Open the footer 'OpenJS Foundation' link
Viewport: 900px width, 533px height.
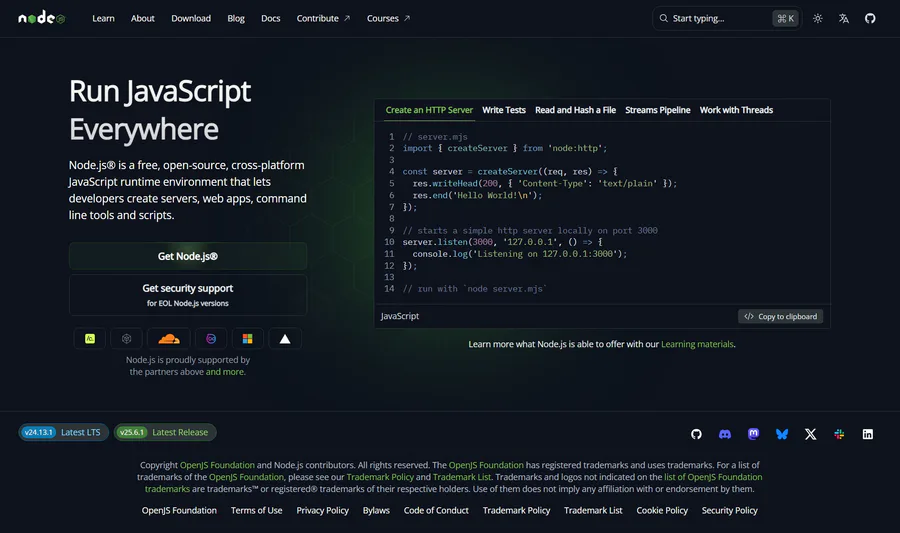(x=179, y=511)
